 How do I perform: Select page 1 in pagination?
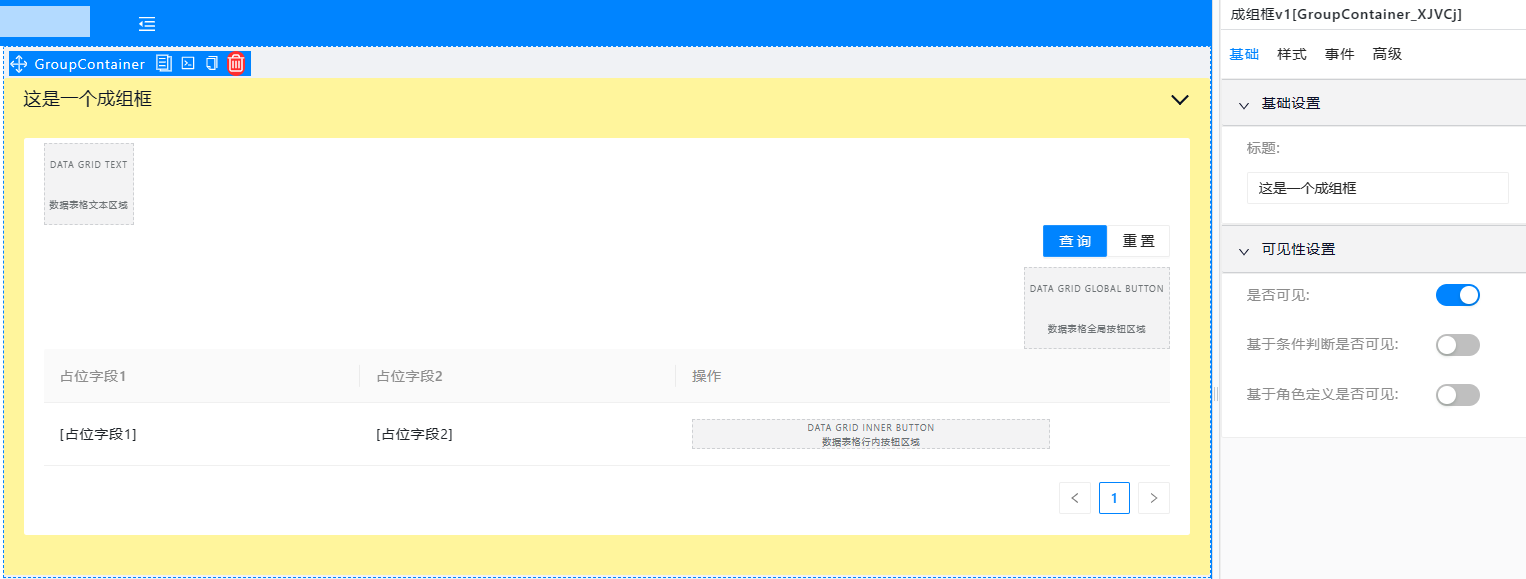[x=1114, y=498]
